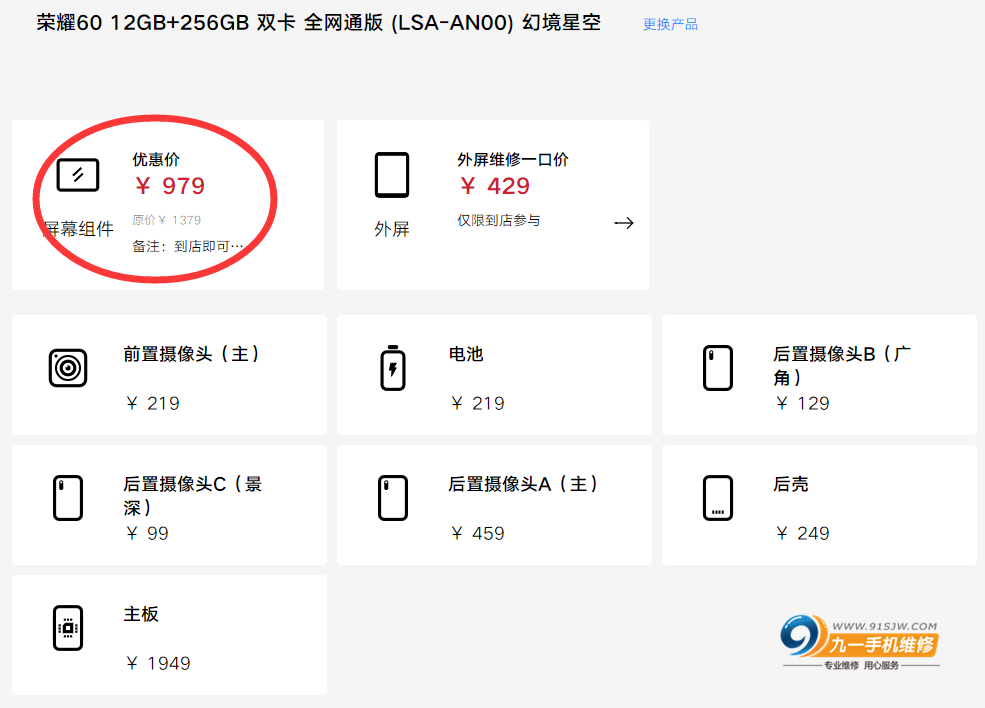Select the ￥979 discounted price
The width and height of the screenshot is (985, 708).
pyautogui.click(x=170, y=186)
